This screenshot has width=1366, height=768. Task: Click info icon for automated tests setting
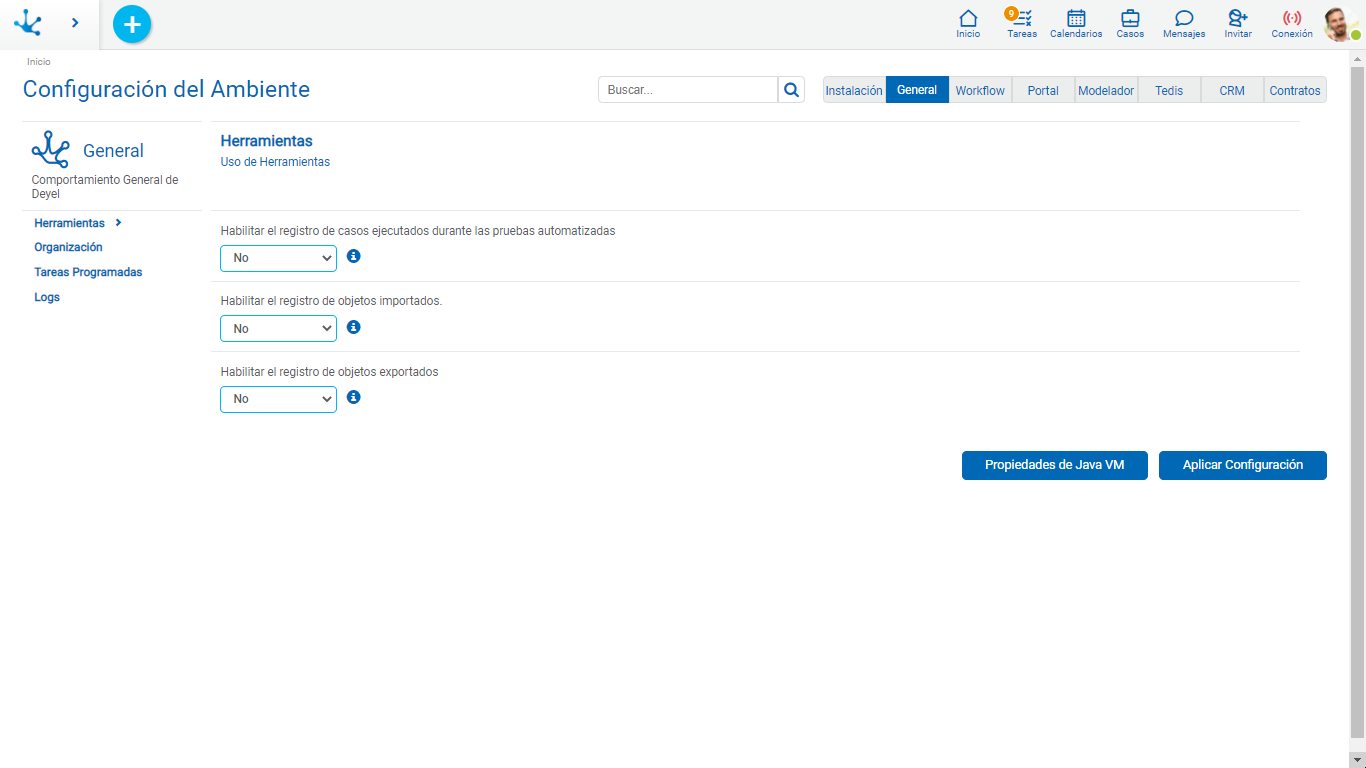[x=353, y=256]
